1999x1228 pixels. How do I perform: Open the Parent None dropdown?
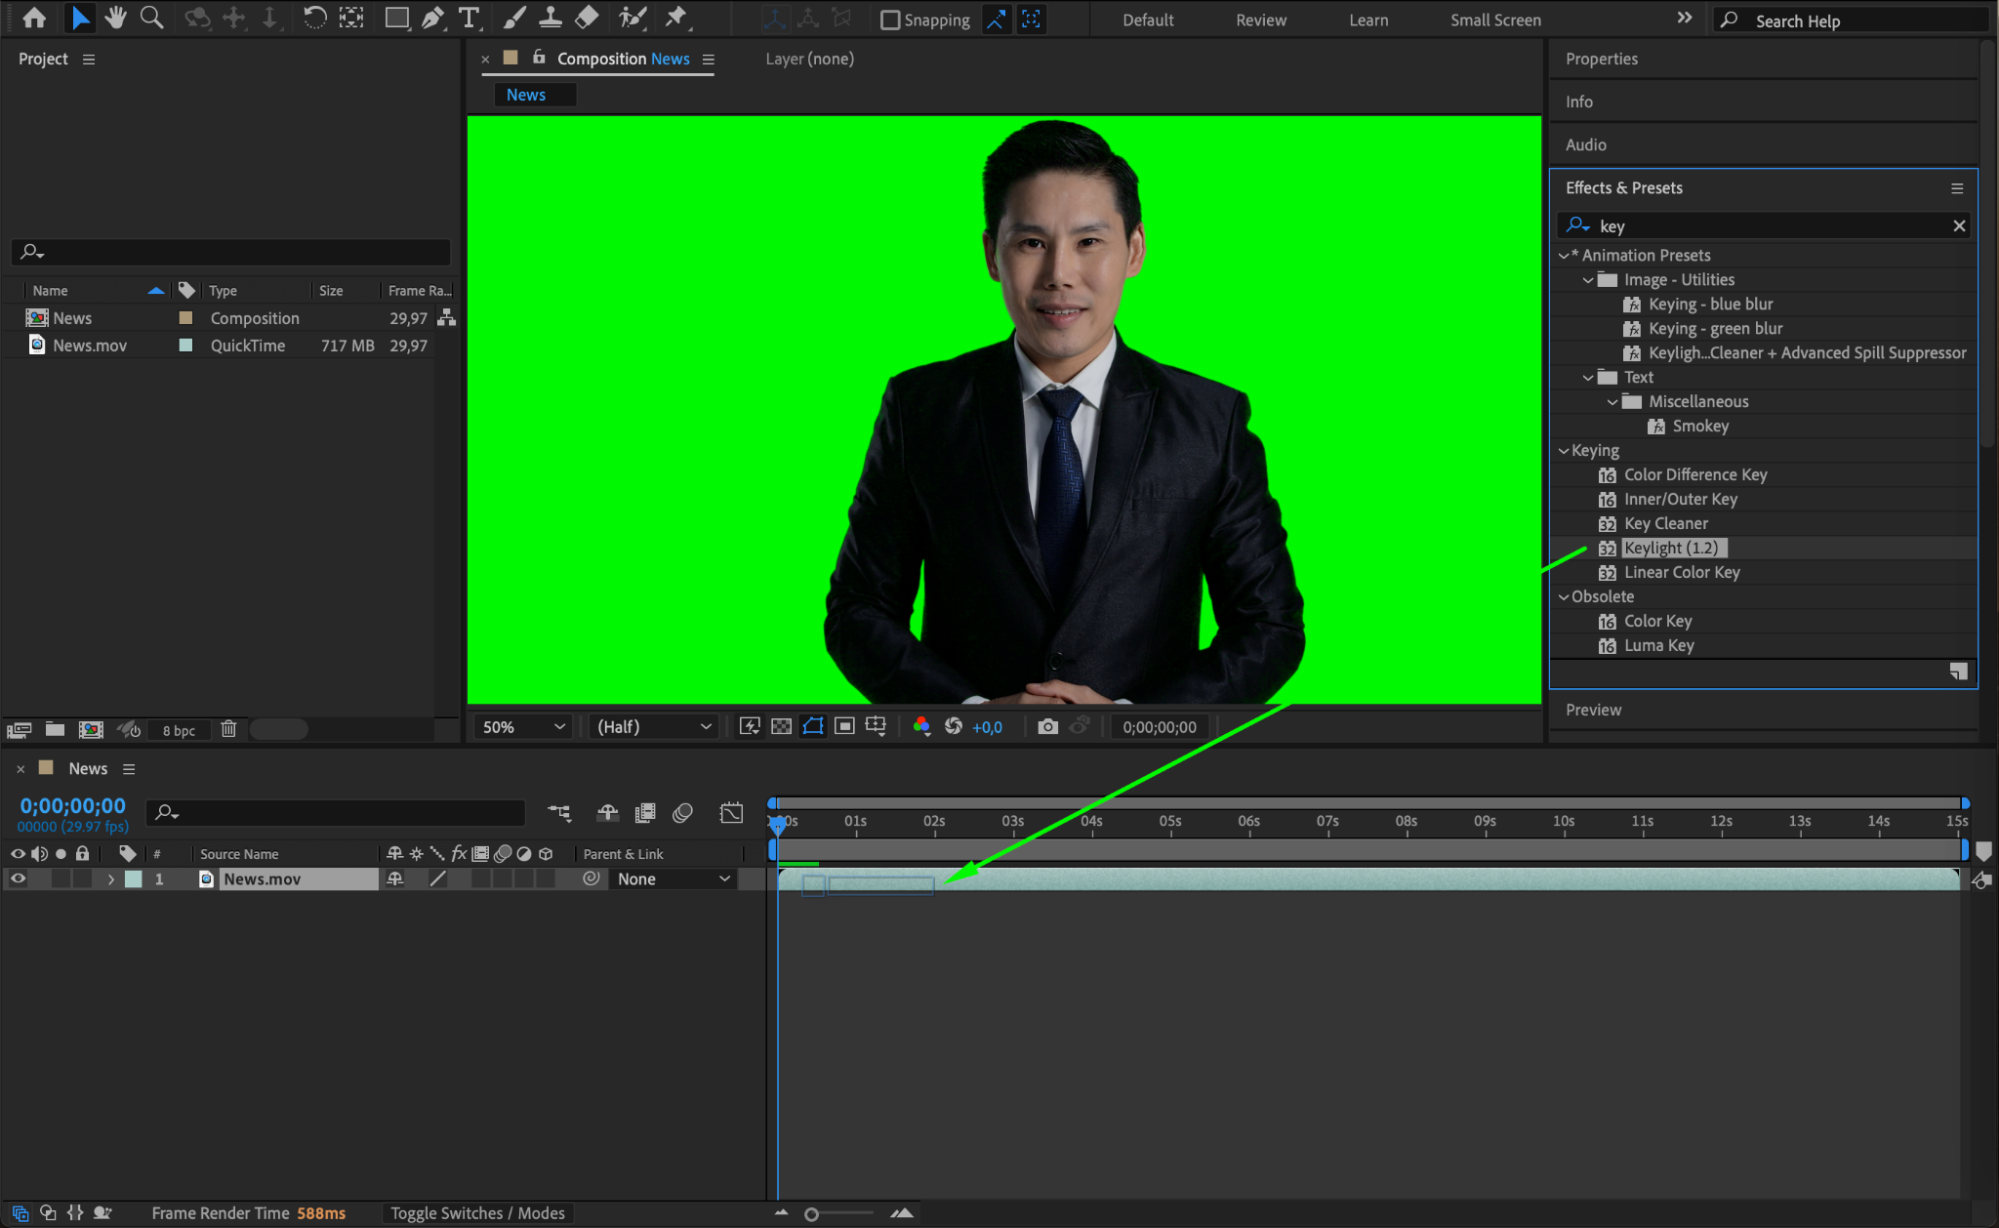[673, 879]
